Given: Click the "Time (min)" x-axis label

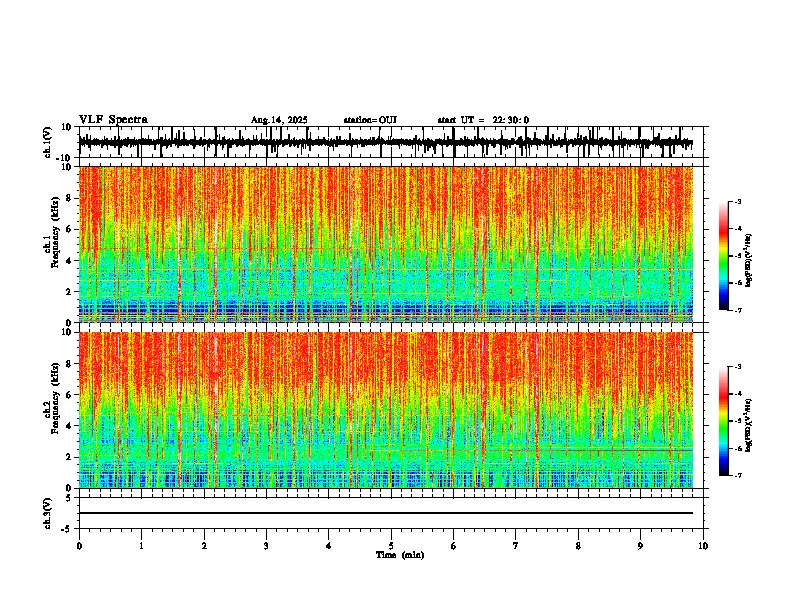Looking at the screenshot, I should click(x=400, y=555).
